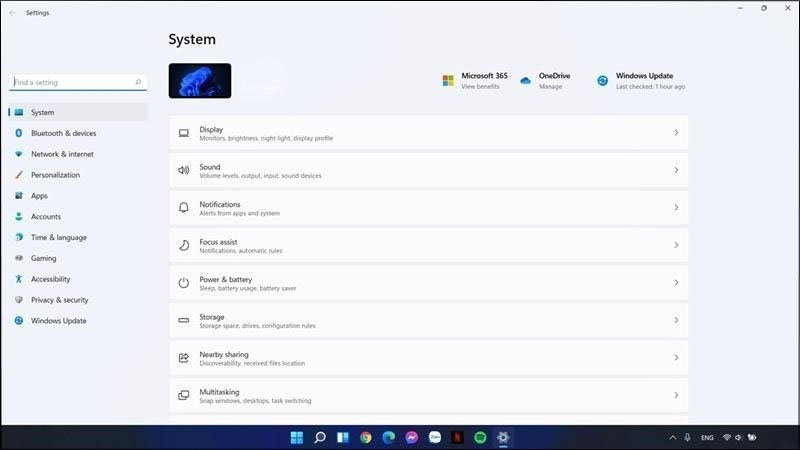Launch Netflix from the taskbar
Screen dimensions: 800x450
coord(457,437)
